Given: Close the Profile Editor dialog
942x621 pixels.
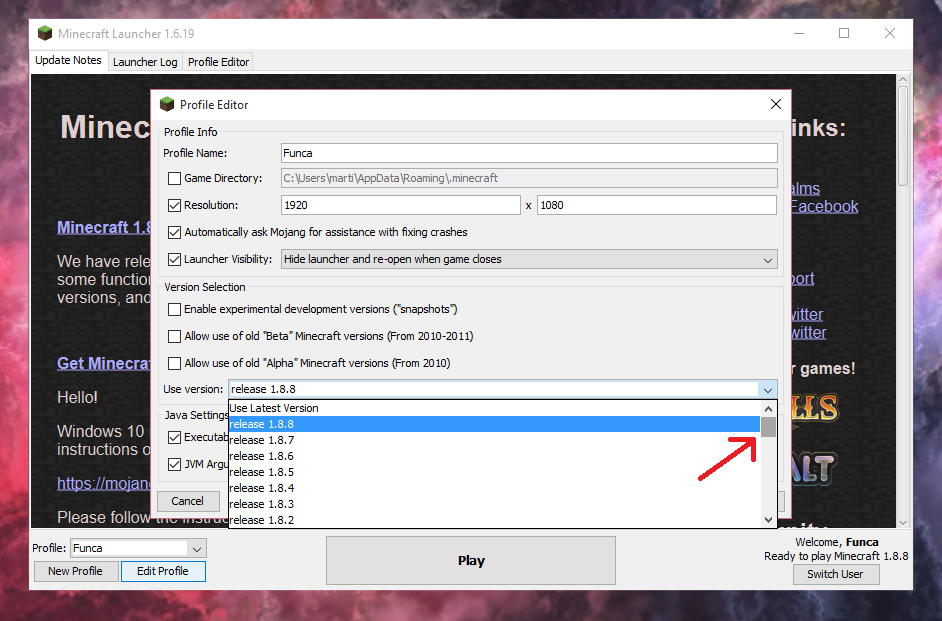Looking at the screenshot, I should (x=775, y=104).
